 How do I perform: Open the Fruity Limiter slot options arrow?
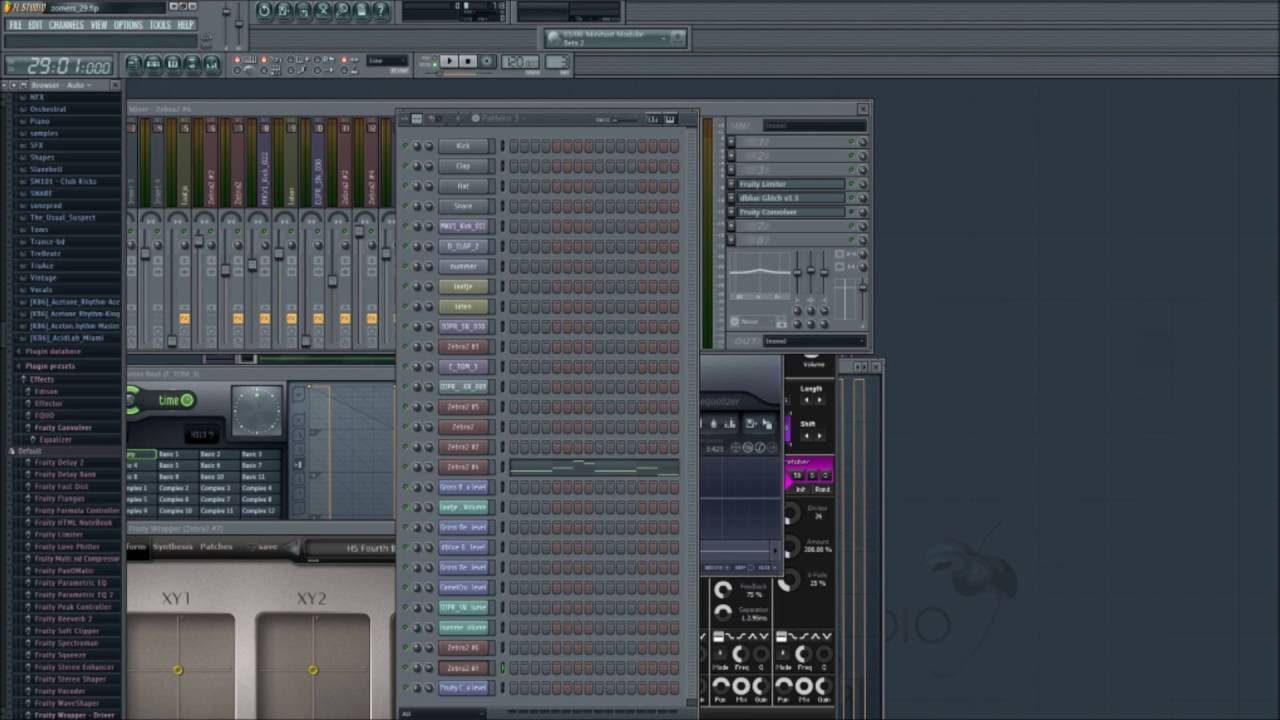[731, 184]
